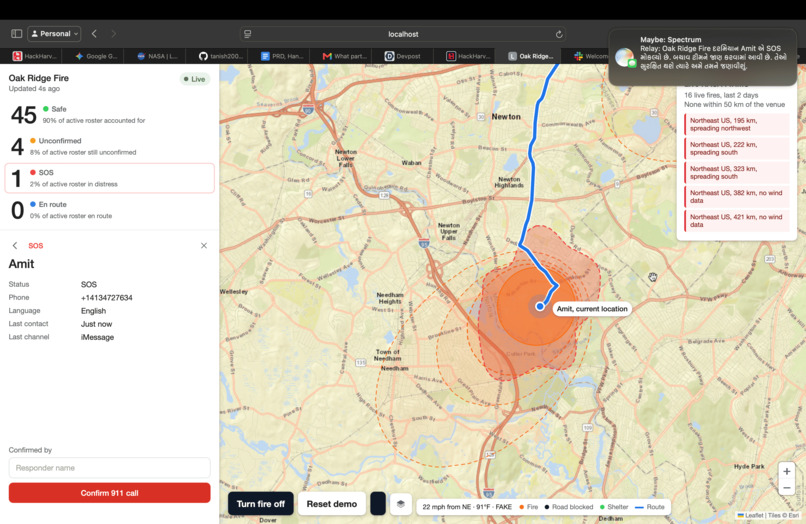Click the browser forward arrow

coord(114,33)
